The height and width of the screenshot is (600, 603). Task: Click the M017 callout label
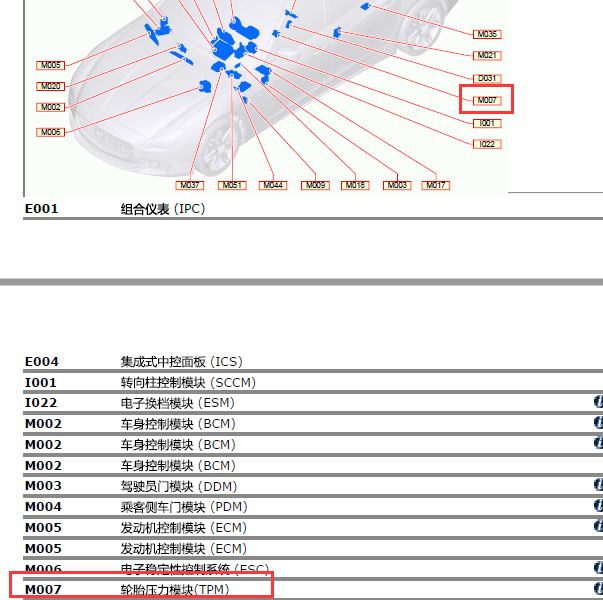(x=436, y=185)
